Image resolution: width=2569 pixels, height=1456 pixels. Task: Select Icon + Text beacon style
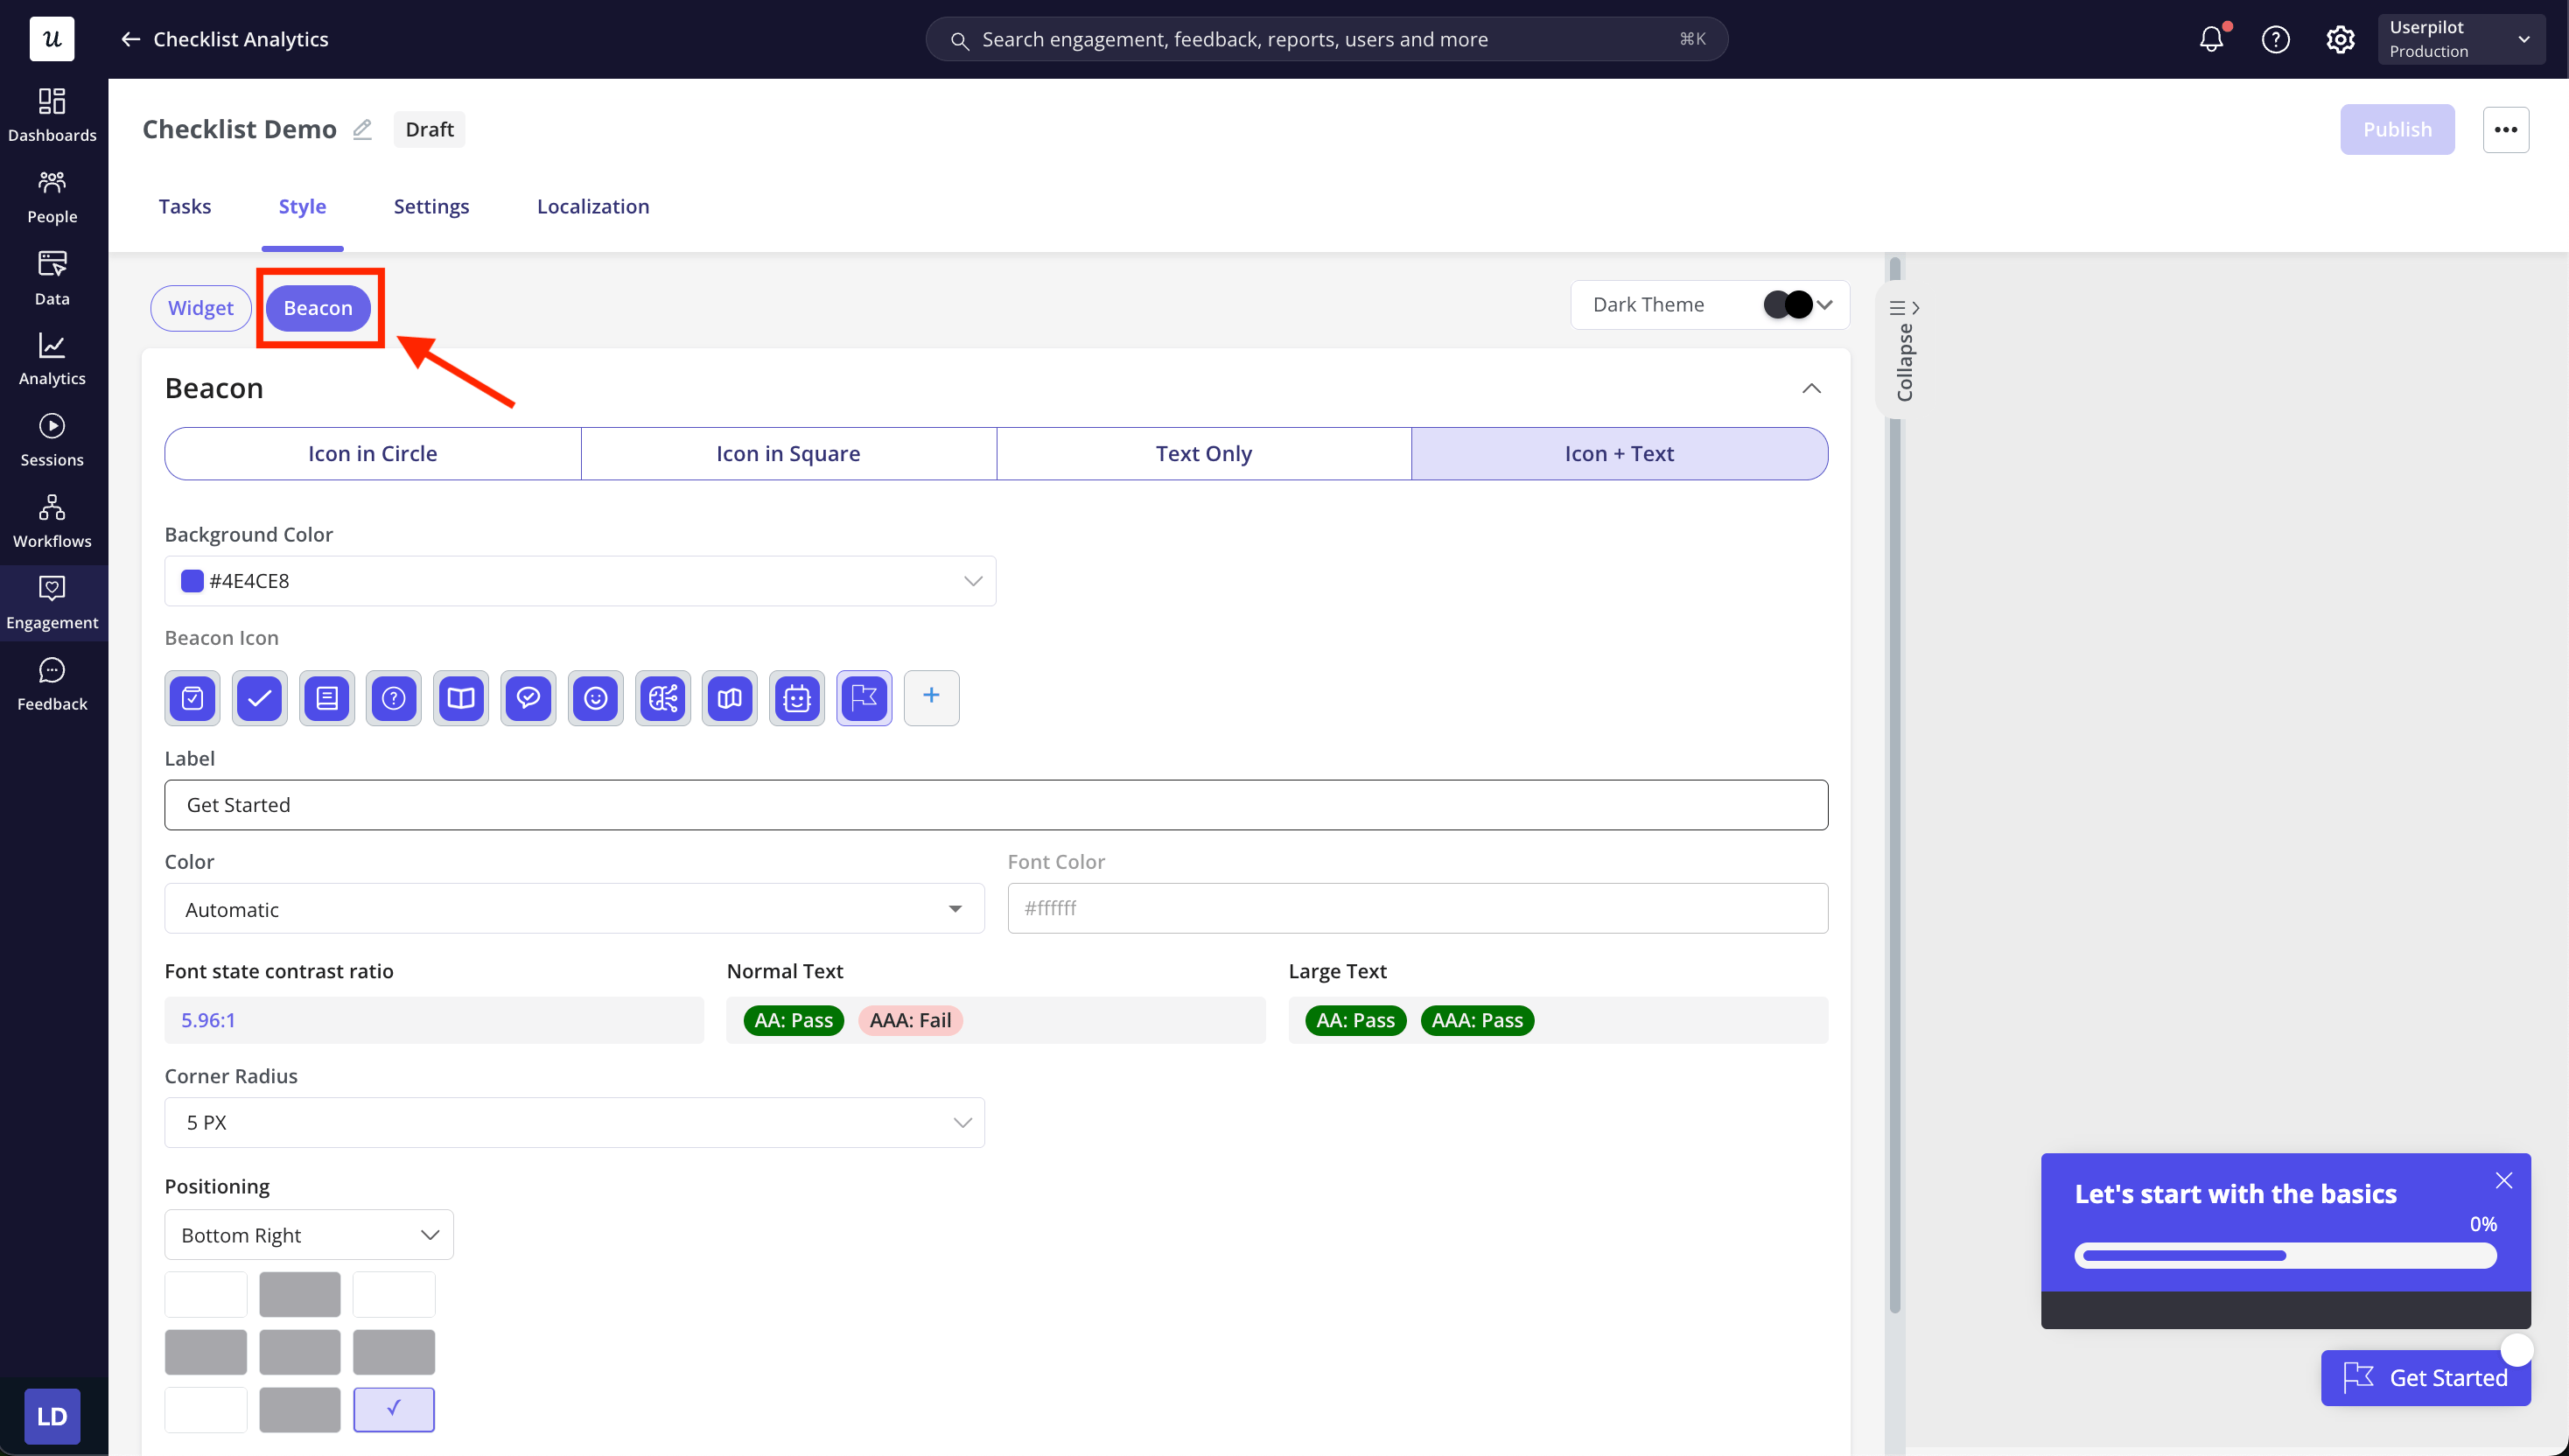pyautogui.click(x=1620, y=454)
